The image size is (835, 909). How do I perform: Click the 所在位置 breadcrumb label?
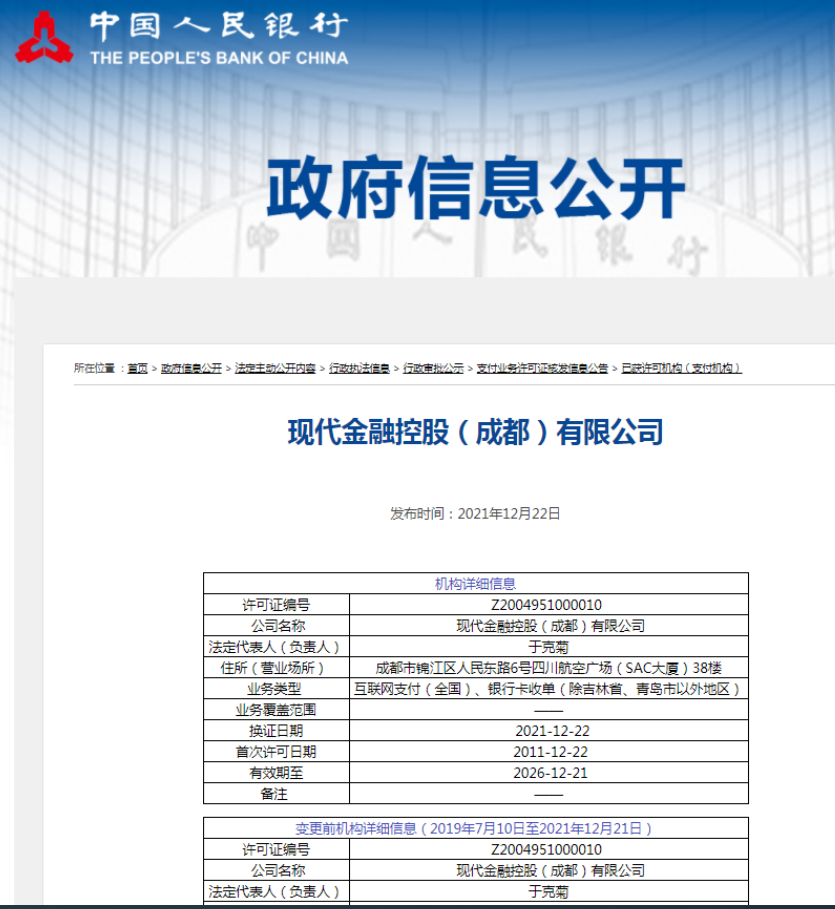95,368
